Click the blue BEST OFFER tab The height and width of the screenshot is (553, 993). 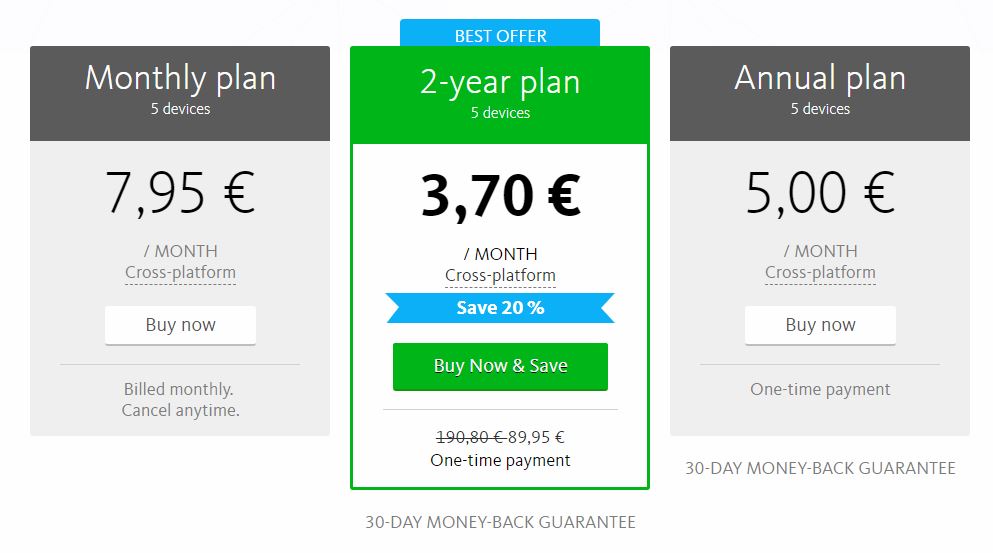(500, 33)
